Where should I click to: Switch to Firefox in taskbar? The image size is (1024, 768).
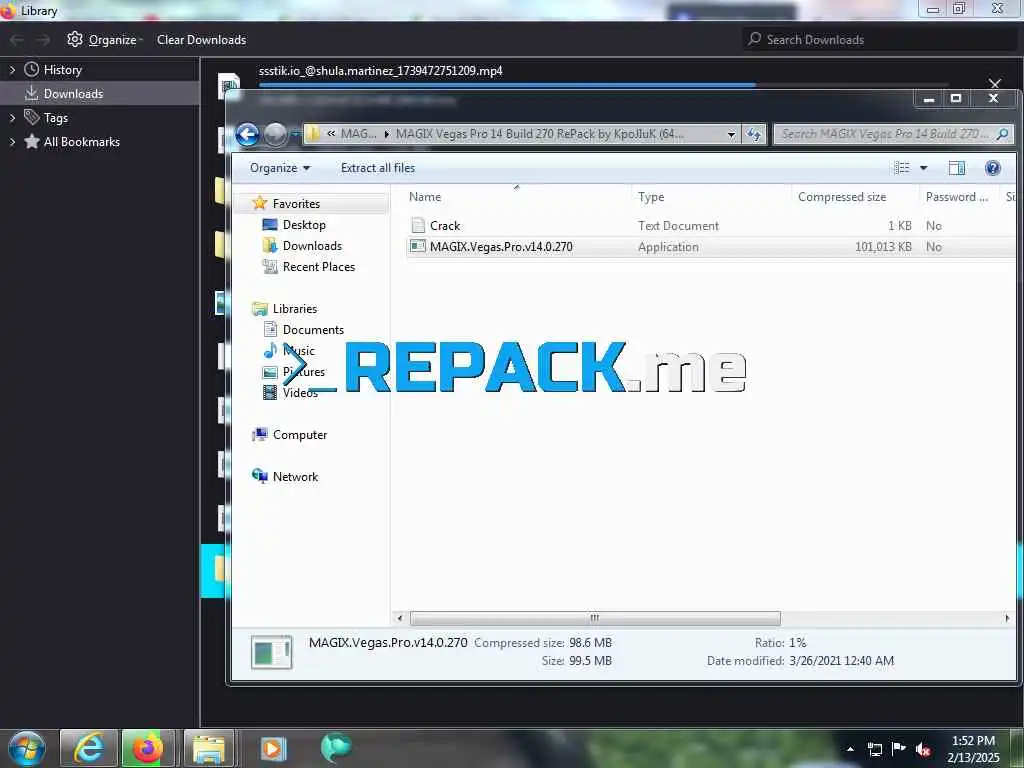point(148,748)
